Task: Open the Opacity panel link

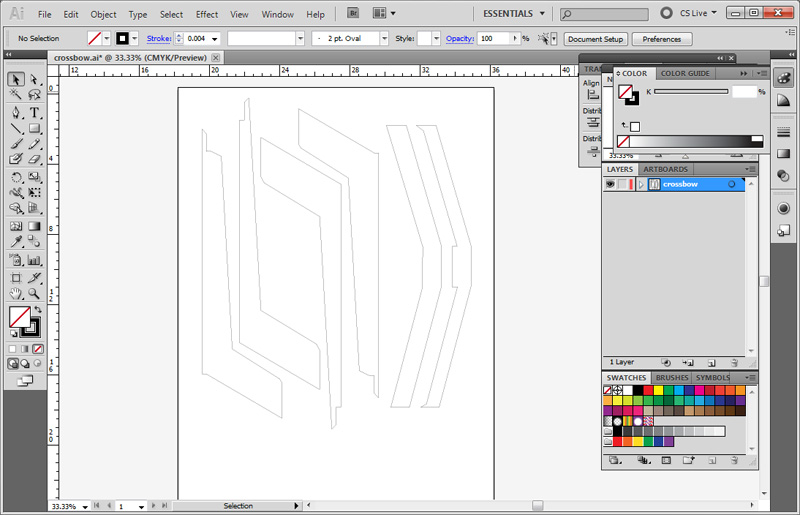Action: pyautogui.click(x=460, y=38)
